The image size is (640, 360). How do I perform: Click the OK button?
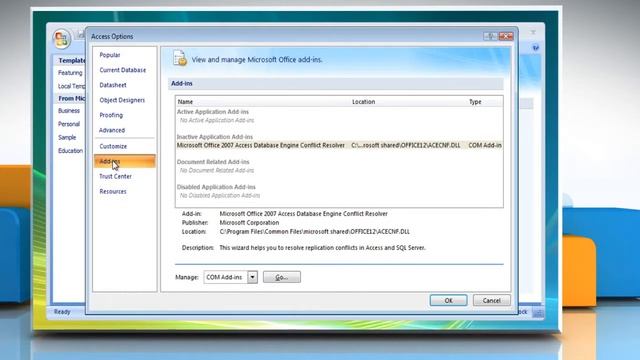448,300
